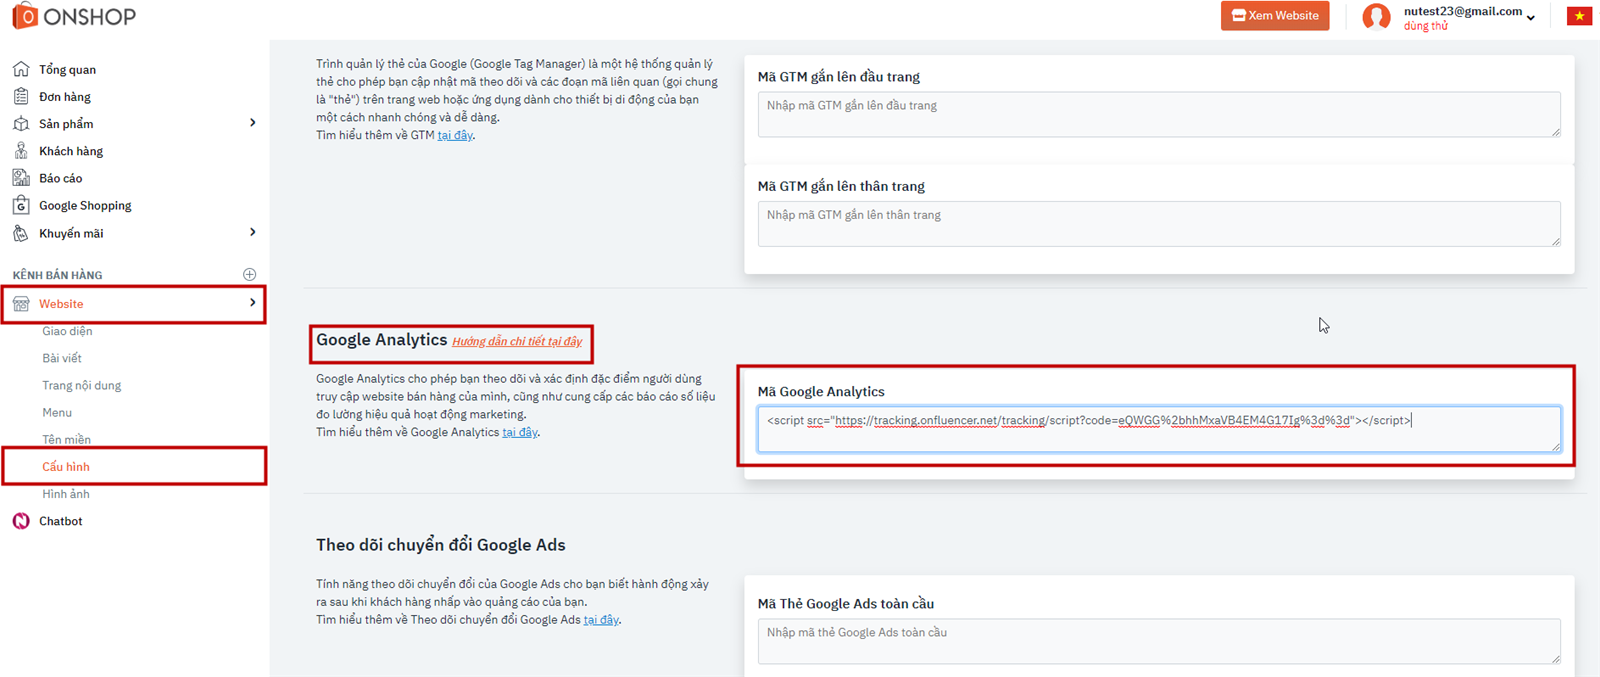Click the Chatbot icon
The width and height of the screenshot is (1600, 677).
click(21, 521)
